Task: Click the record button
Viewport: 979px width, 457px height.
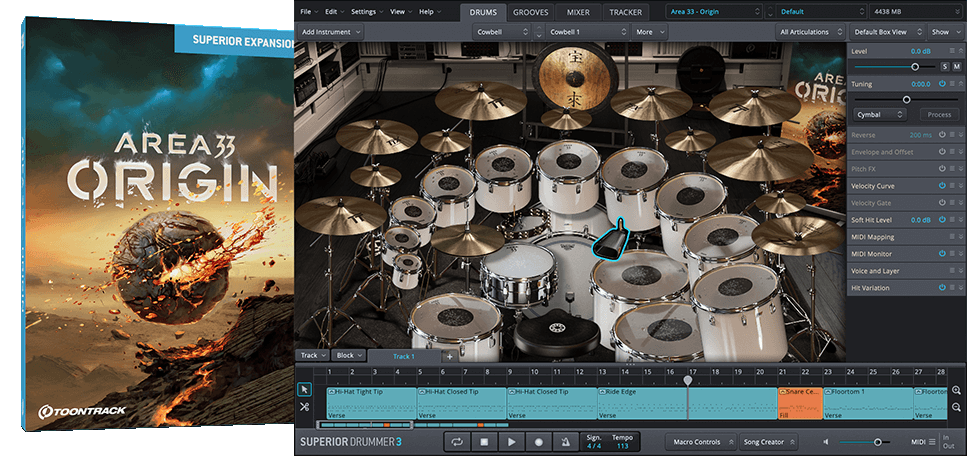Action: [538, 442]
